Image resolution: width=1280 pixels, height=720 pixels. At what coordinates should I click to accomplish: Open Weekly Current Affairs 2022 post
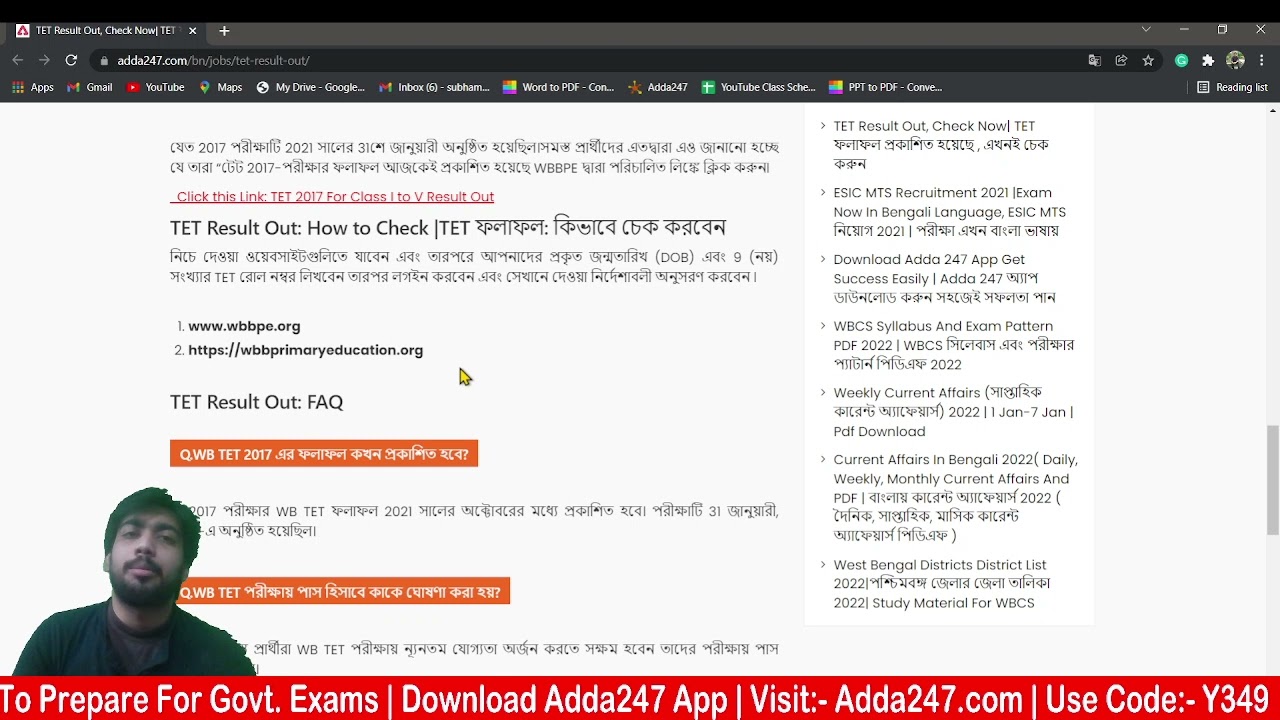(953, 412)
